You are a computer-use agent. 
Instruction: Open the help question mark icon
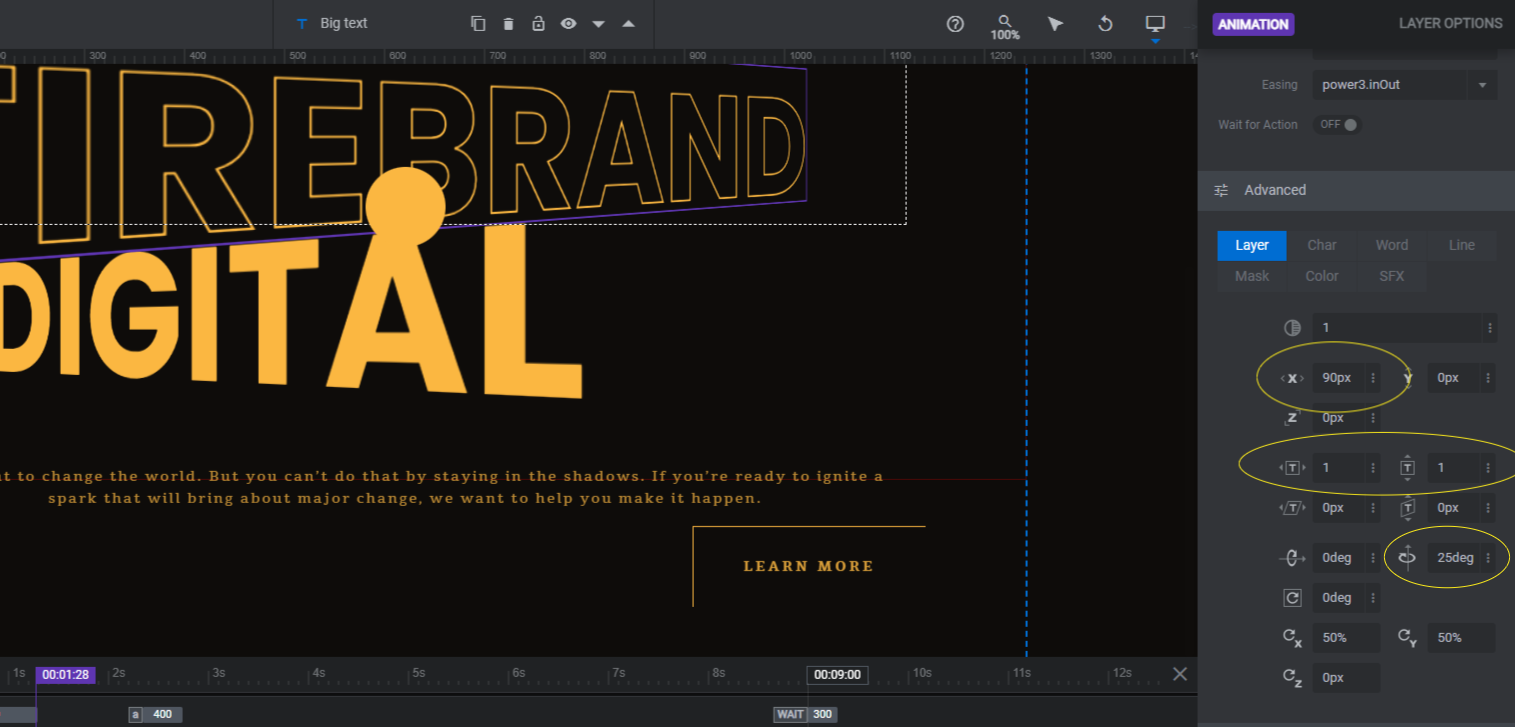(x=955, y=24)
